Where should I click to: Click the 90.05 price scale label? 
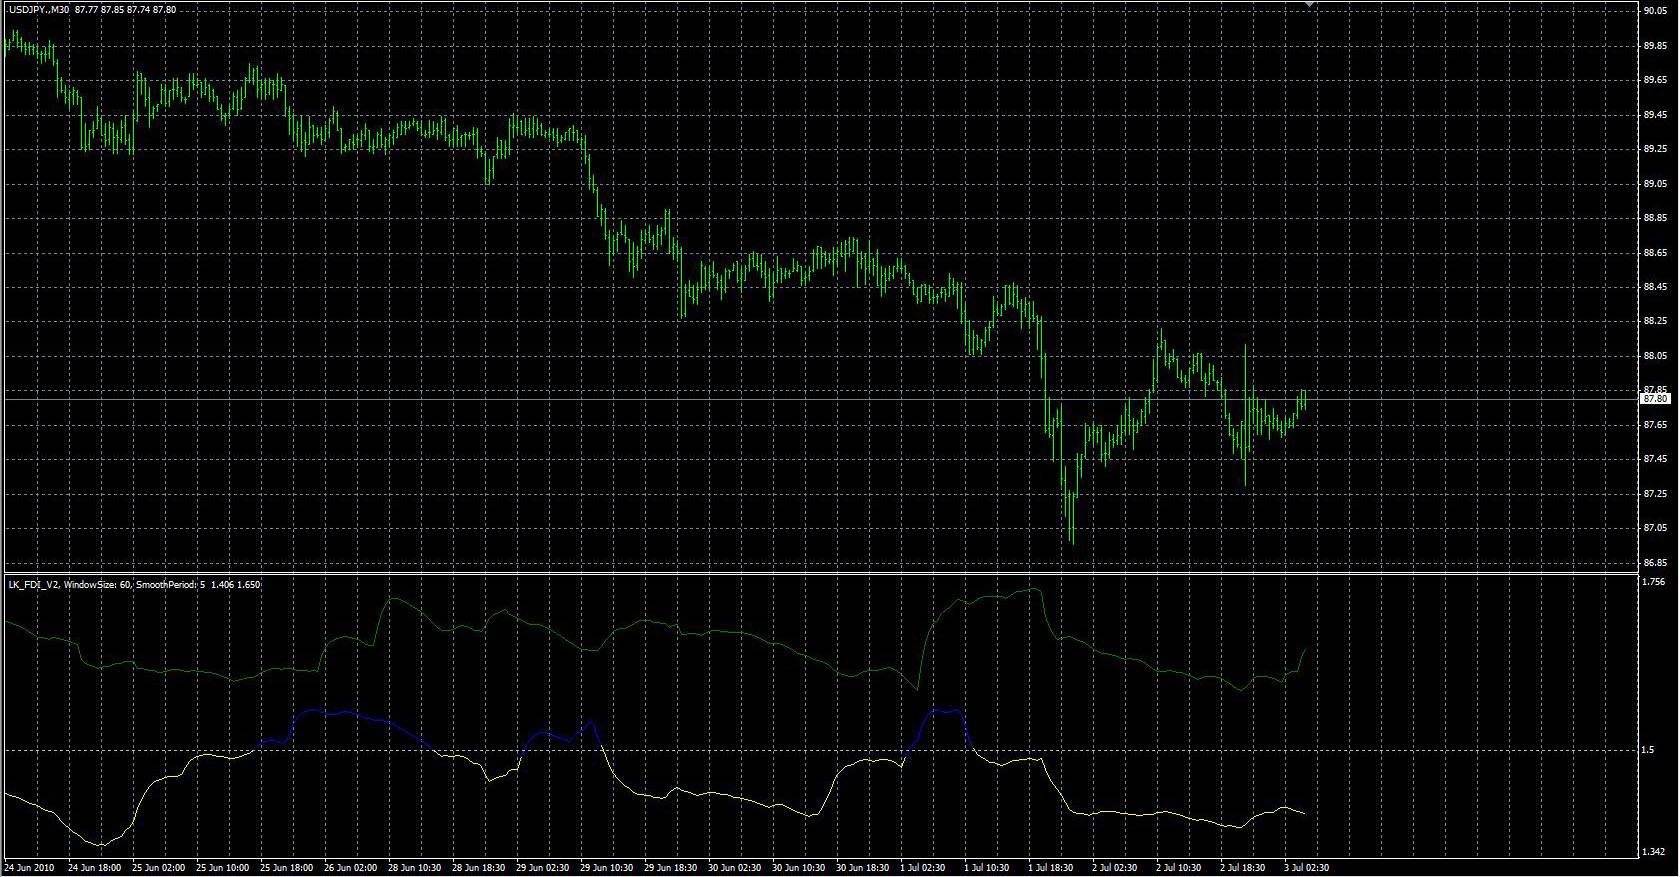click(x=1655, y=11)
